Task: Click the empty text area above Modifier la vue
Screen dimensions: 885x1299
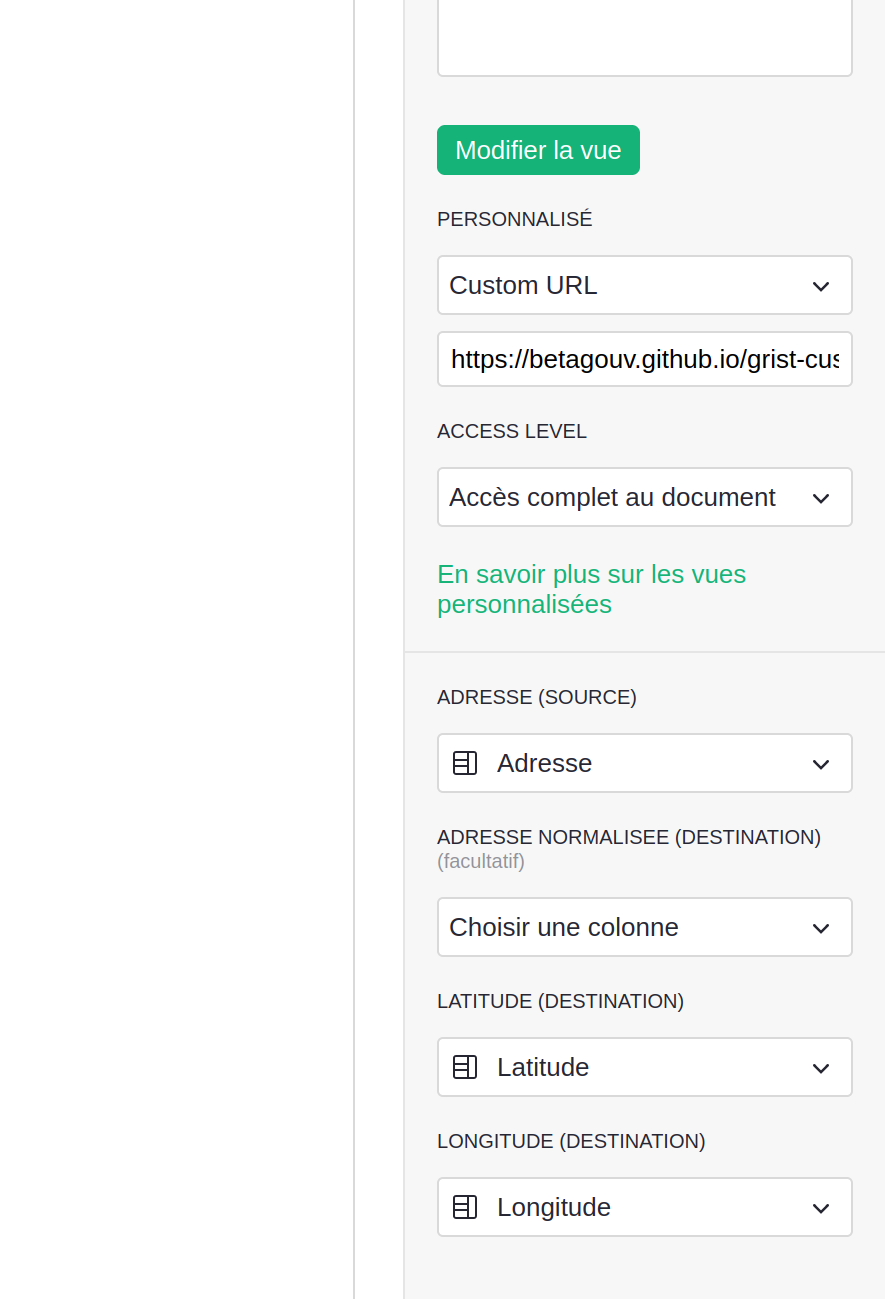Action: point(644,35)
